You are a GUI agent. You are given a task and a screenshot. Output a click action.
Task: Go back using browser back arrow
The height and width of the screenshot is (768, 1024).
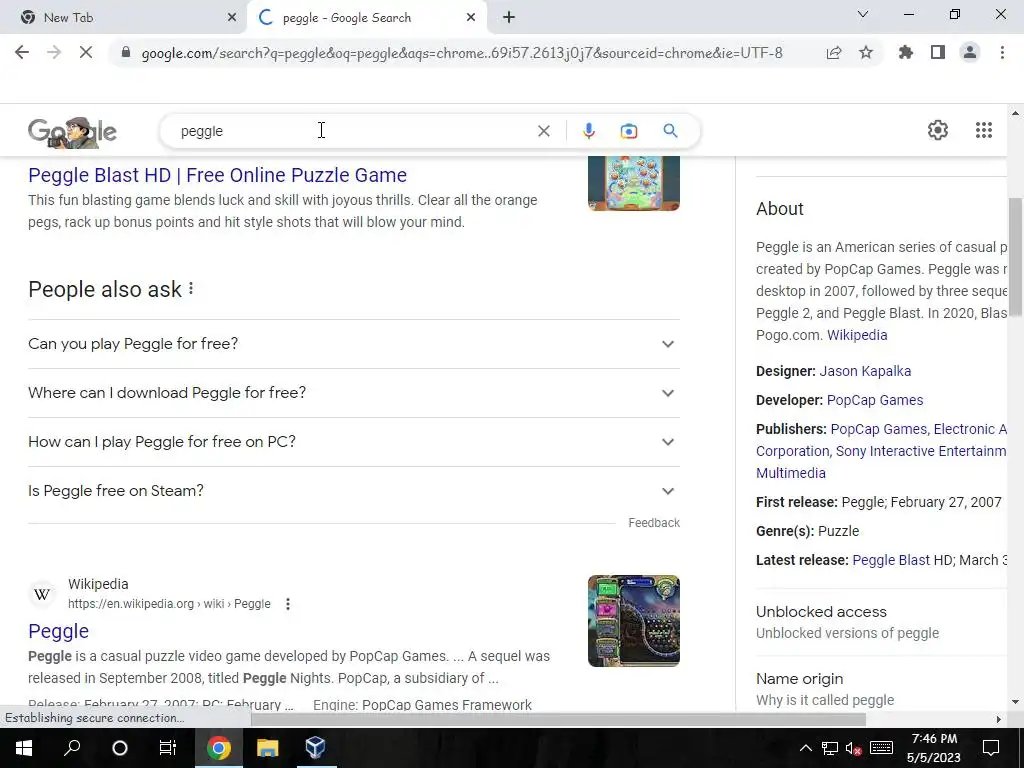point(22,53)
